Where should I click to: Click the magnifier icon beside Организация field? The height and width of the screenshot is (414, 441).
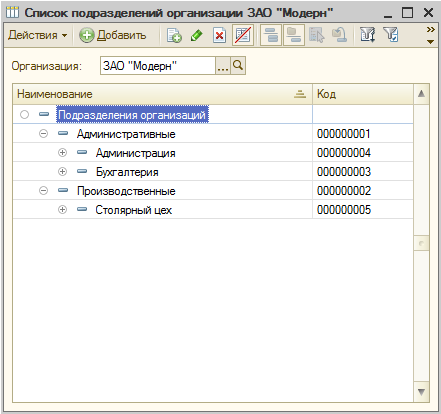coord(238,65)
